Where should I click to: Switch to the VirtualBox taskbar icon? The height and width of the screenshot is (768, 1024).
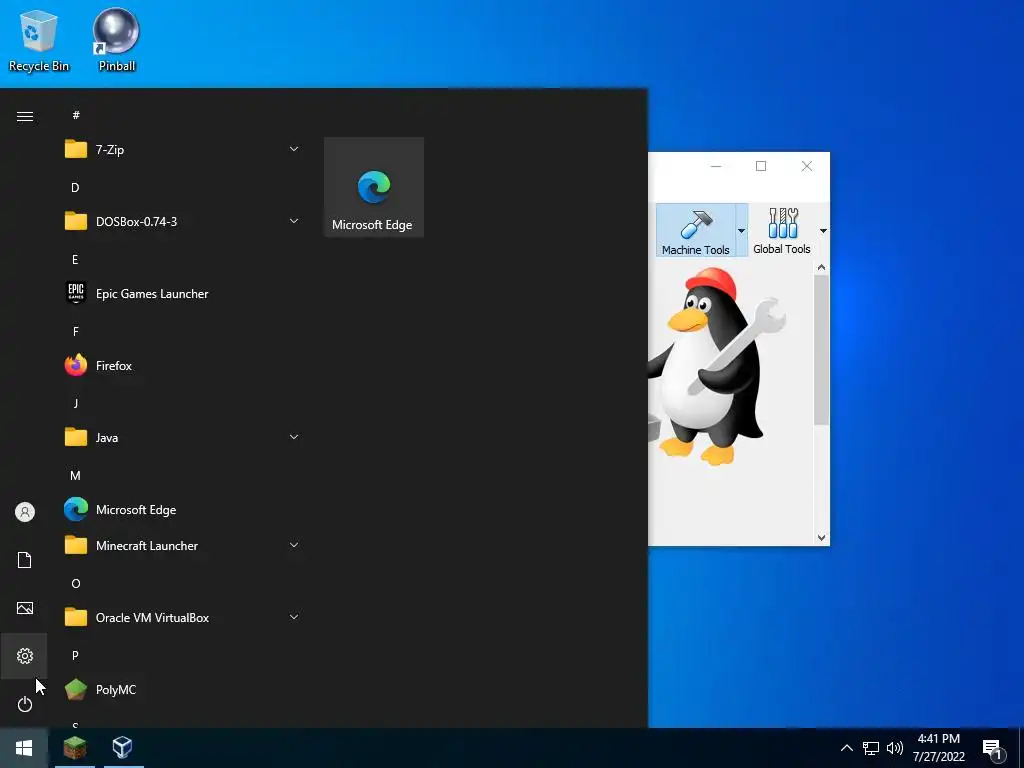click(x=123, y=748)
